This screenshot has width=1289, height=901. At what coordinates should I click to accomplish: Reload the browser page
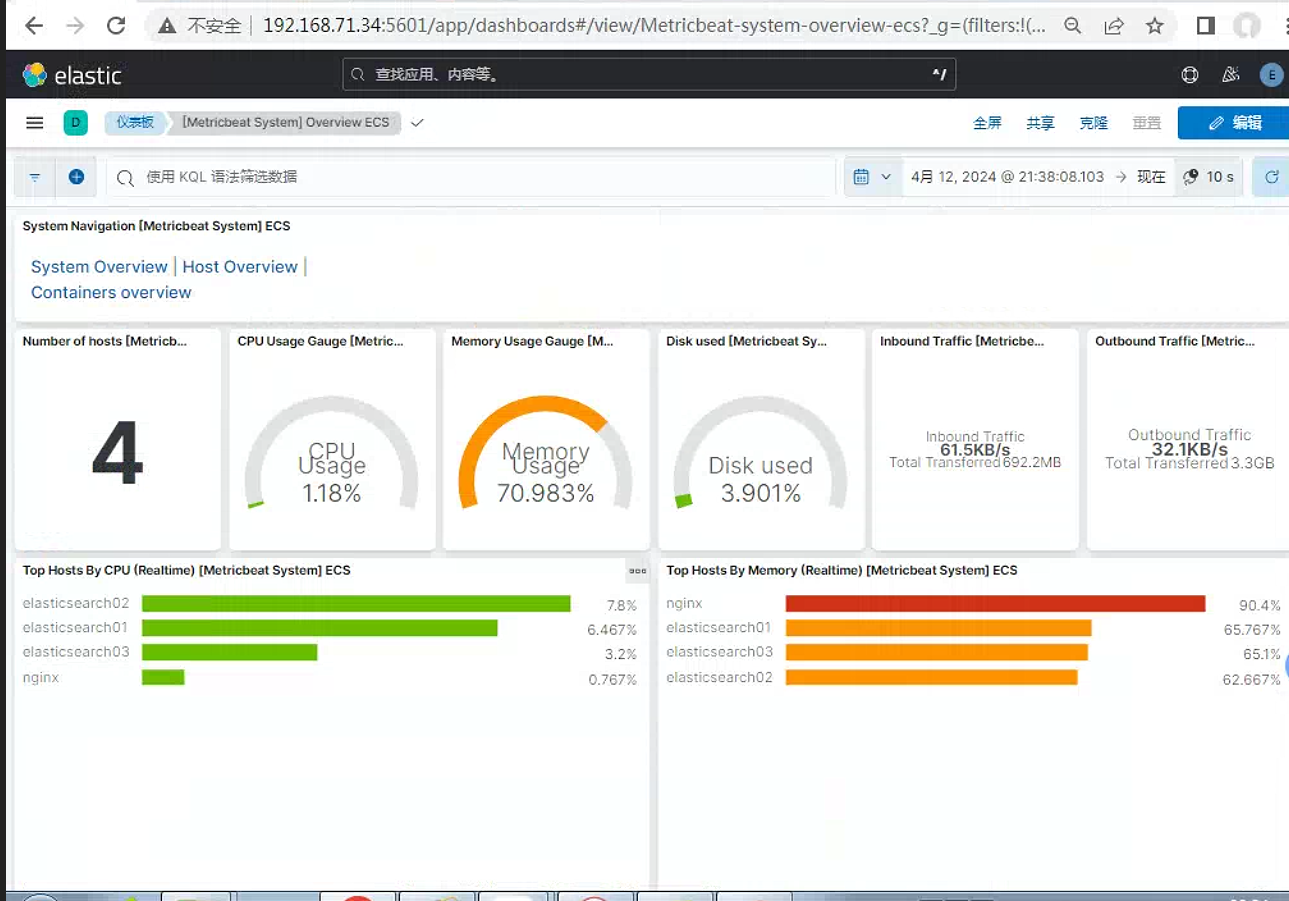pos(116,26)
